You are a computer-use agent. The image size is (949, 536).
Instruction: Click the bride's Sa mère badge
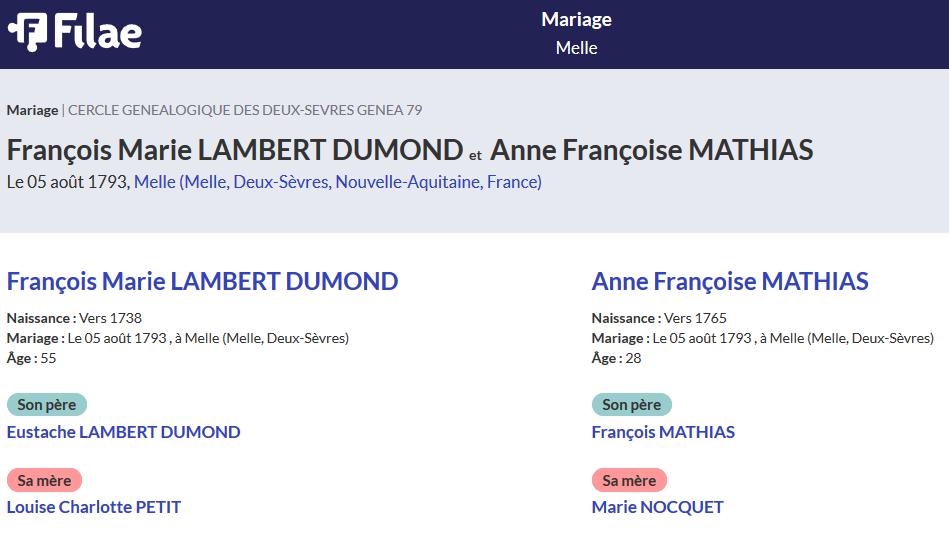pos(629,480)
